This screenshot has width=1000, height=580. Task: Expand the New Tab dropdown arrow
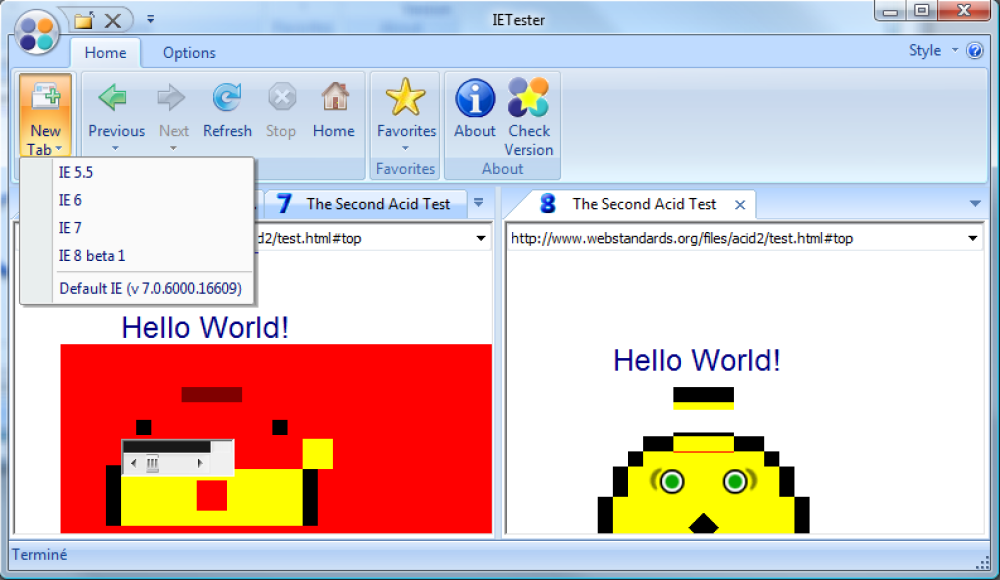56,150
